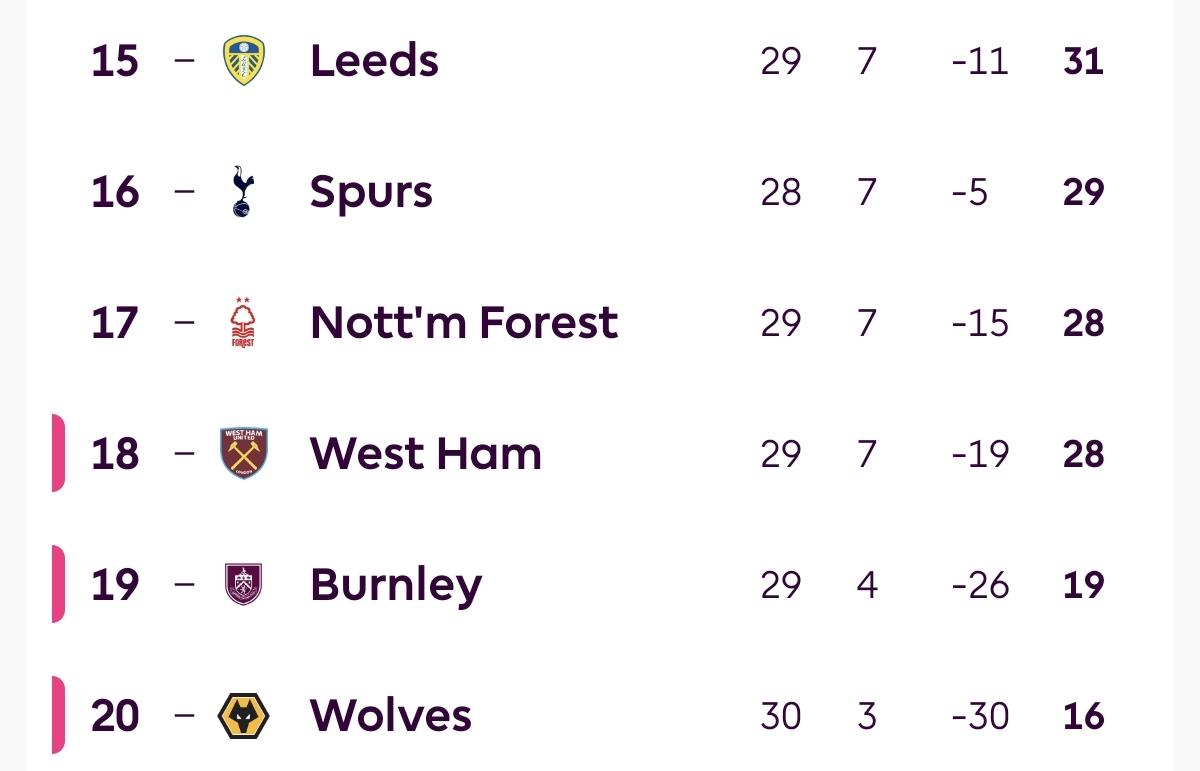Click Leeds' 31 points total
The height and width of the screenshot is (771, 1200).
(1083, 61)
